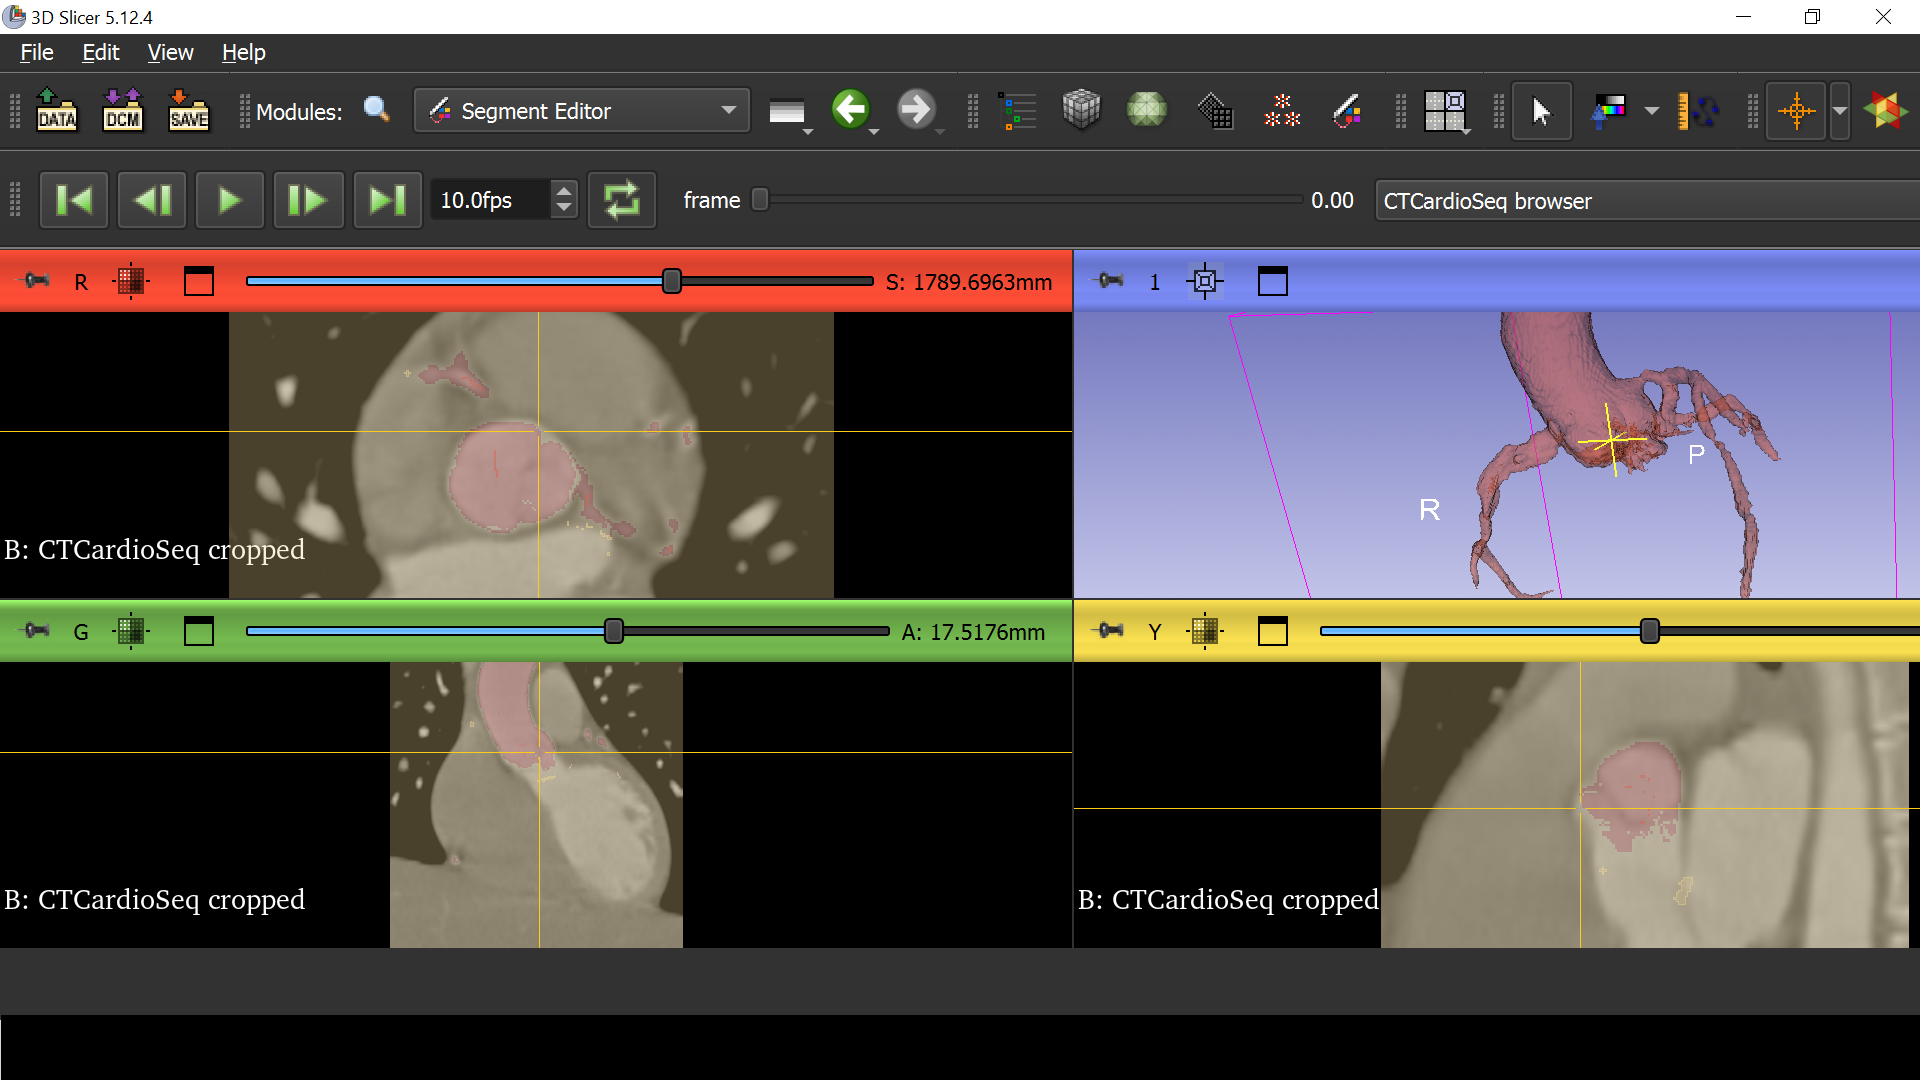Open the Transforms grid icon
Viewport: 1920px width, 1080px height.
pos(1214,110)
